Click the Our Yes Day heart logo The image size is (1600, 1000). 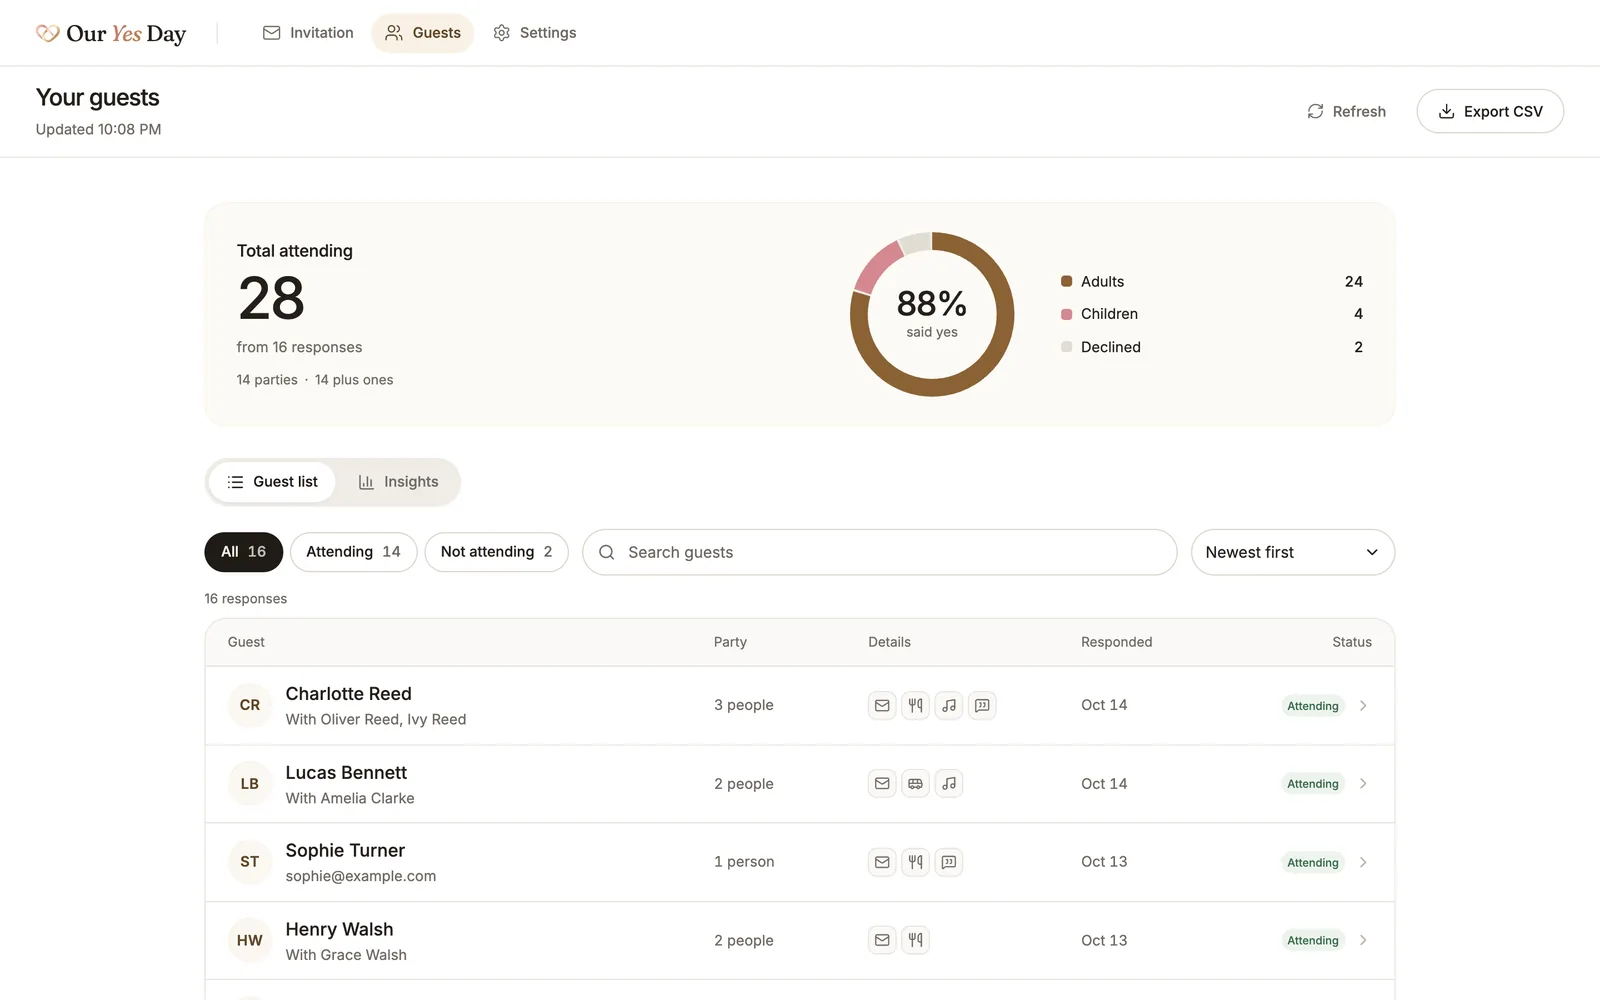pos(47,33)
